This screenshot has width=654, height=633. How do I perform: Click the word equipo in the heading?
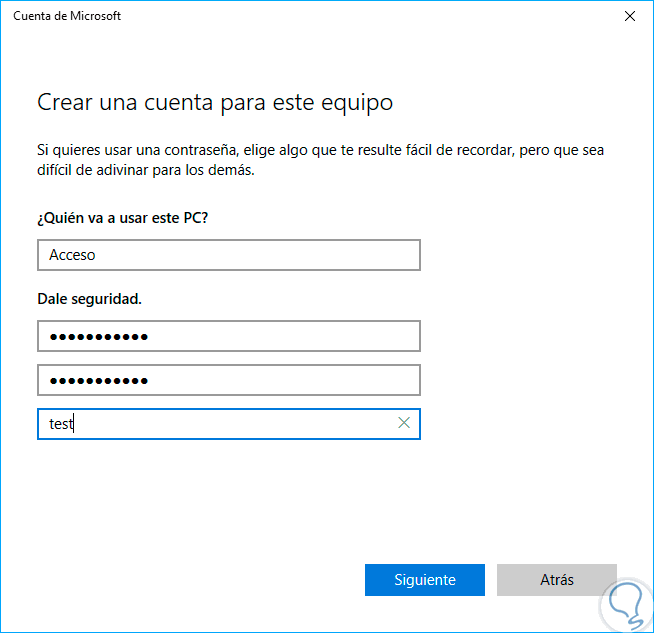(362, 102)
